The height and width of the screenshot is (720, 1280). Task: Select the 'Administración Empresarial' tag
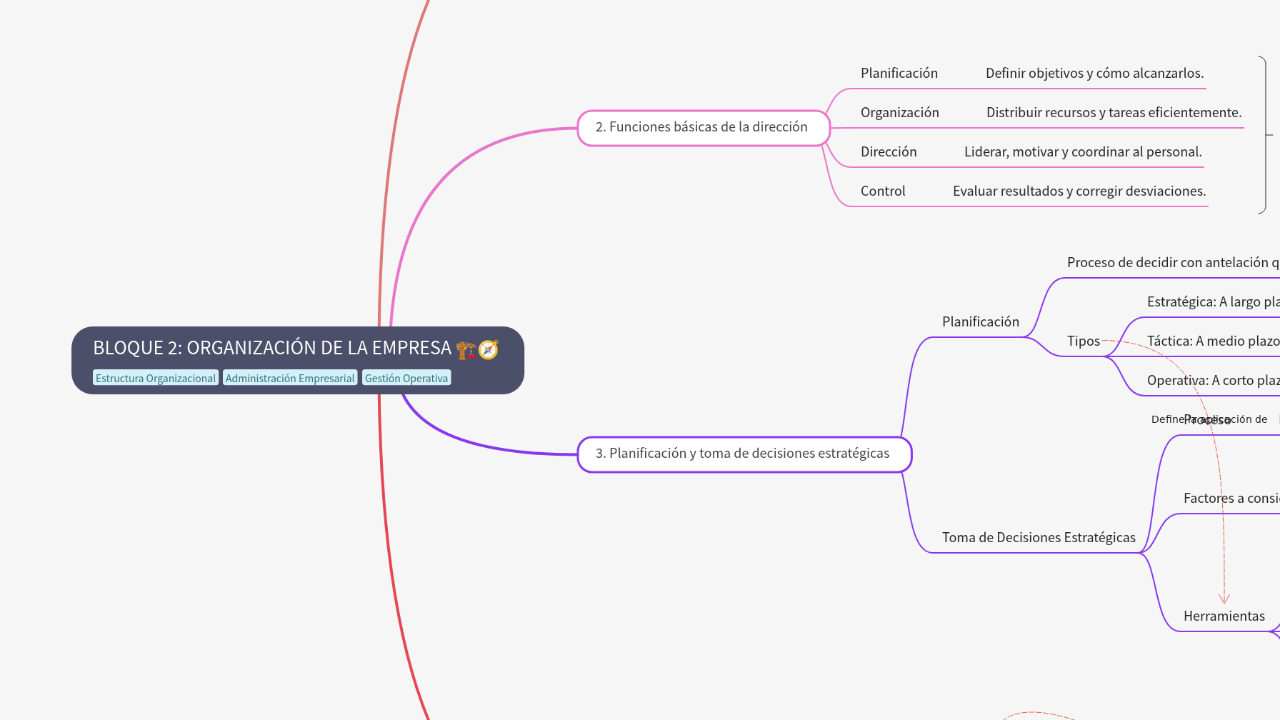pyautogui.click(x=289, y=377)
